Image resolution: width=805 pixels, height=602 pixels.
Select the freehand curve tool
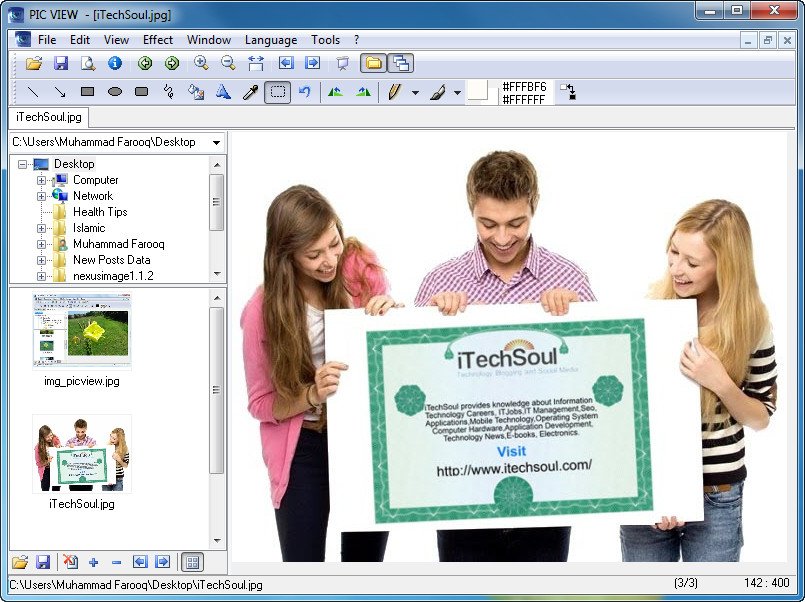168,92
